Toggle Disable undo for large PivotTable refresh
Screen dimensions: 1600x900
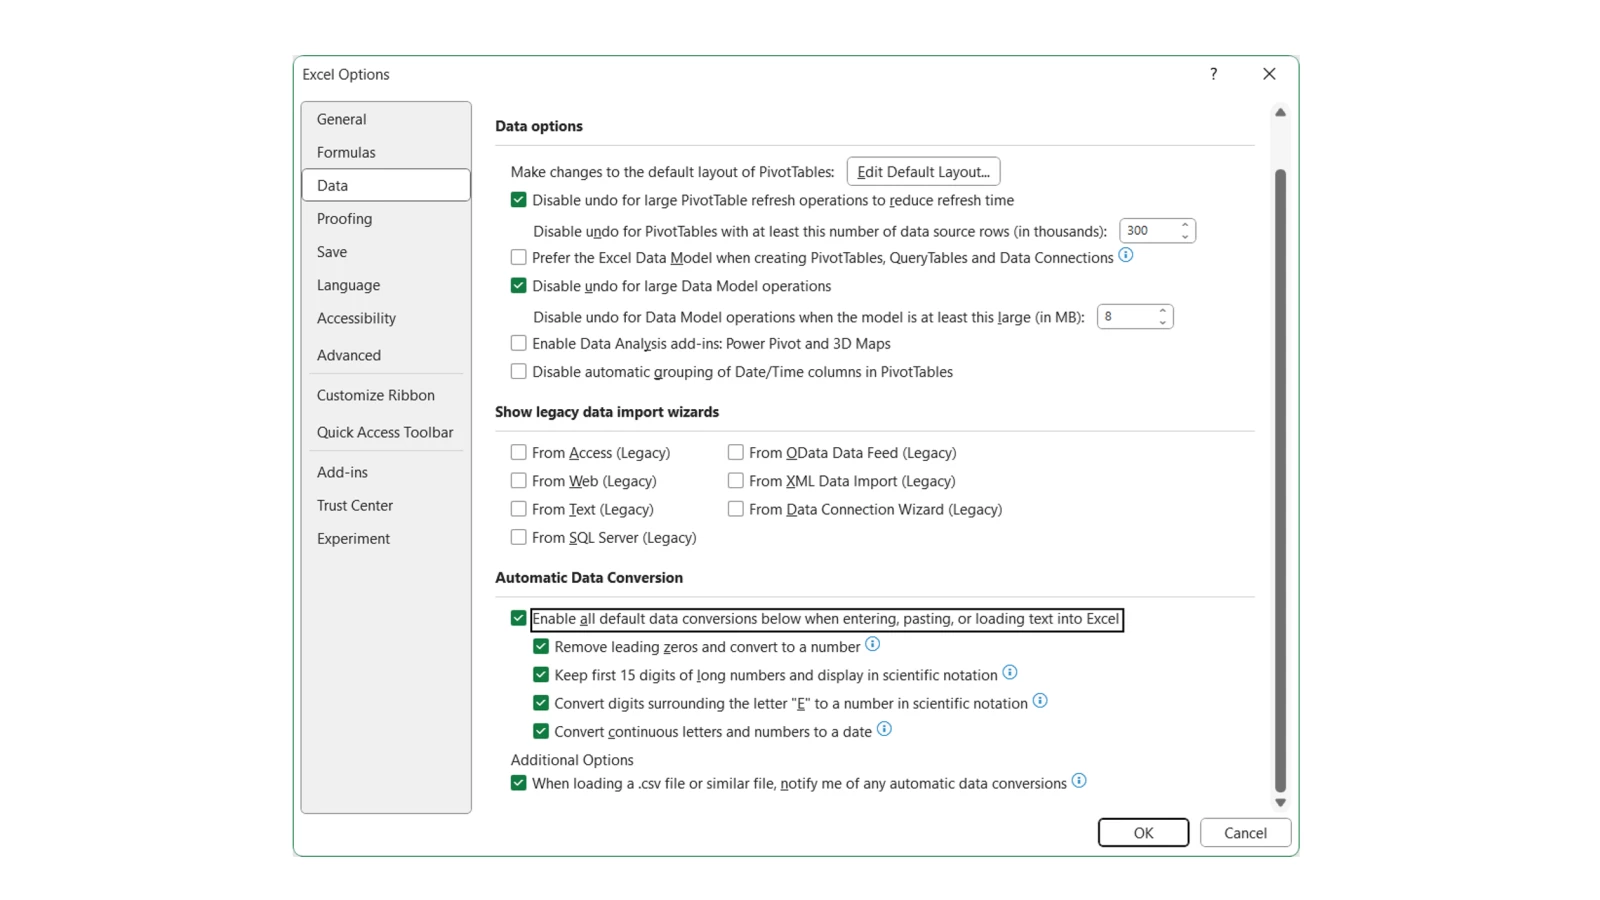pyautogui.click(x=518, y=200)
